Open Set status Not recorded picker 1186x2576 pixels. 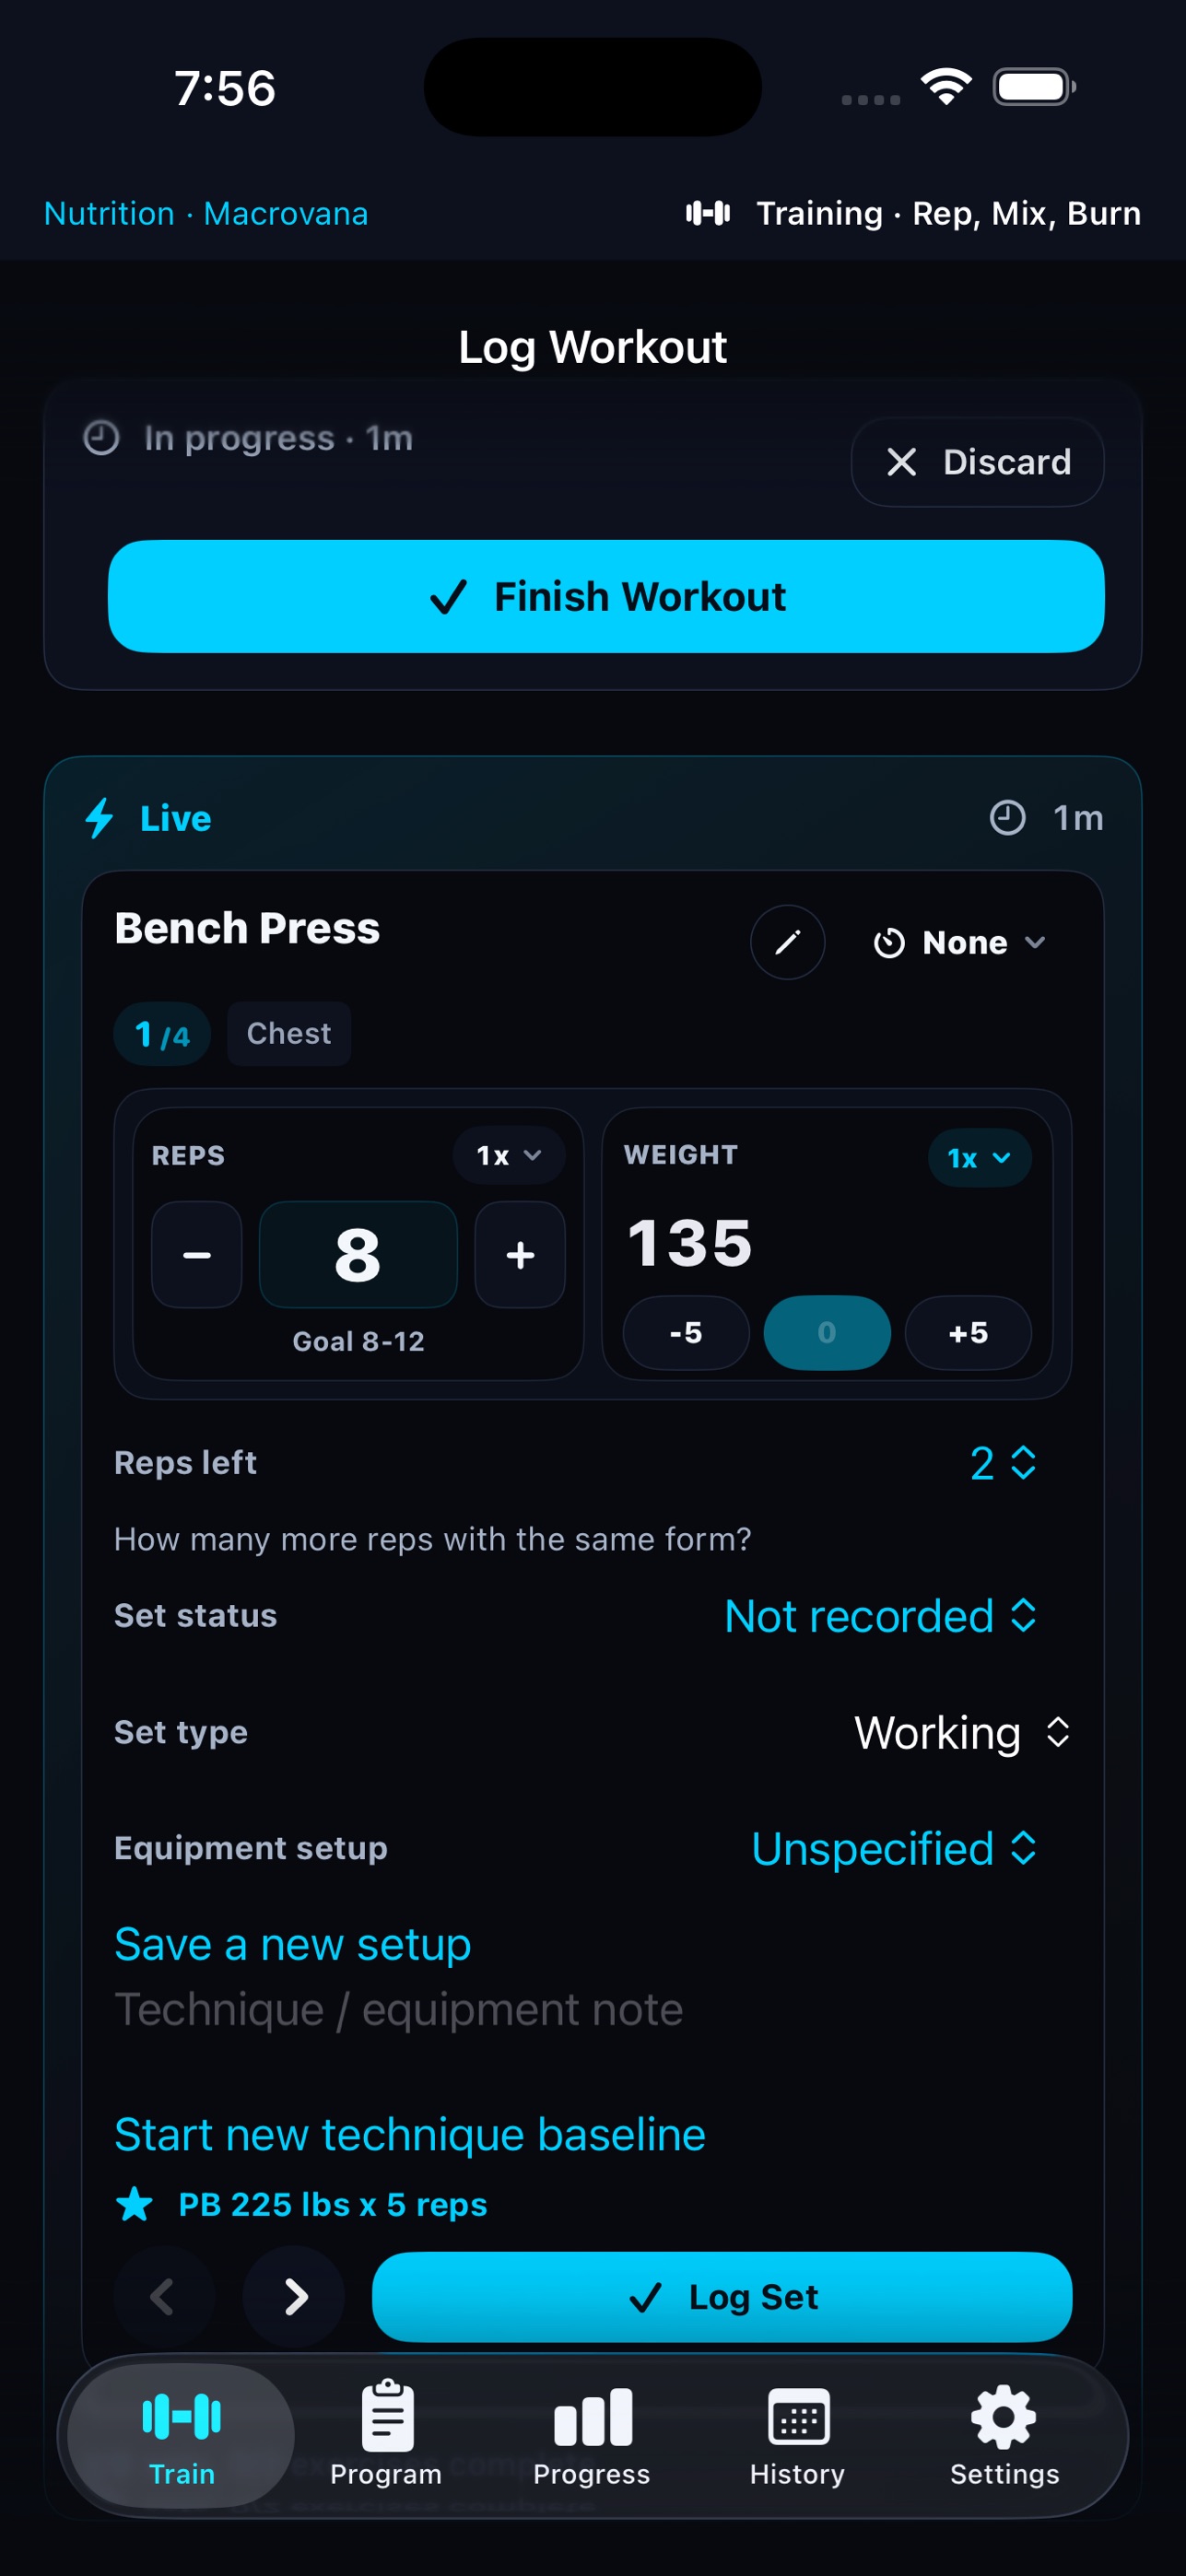coord(881,1616)
